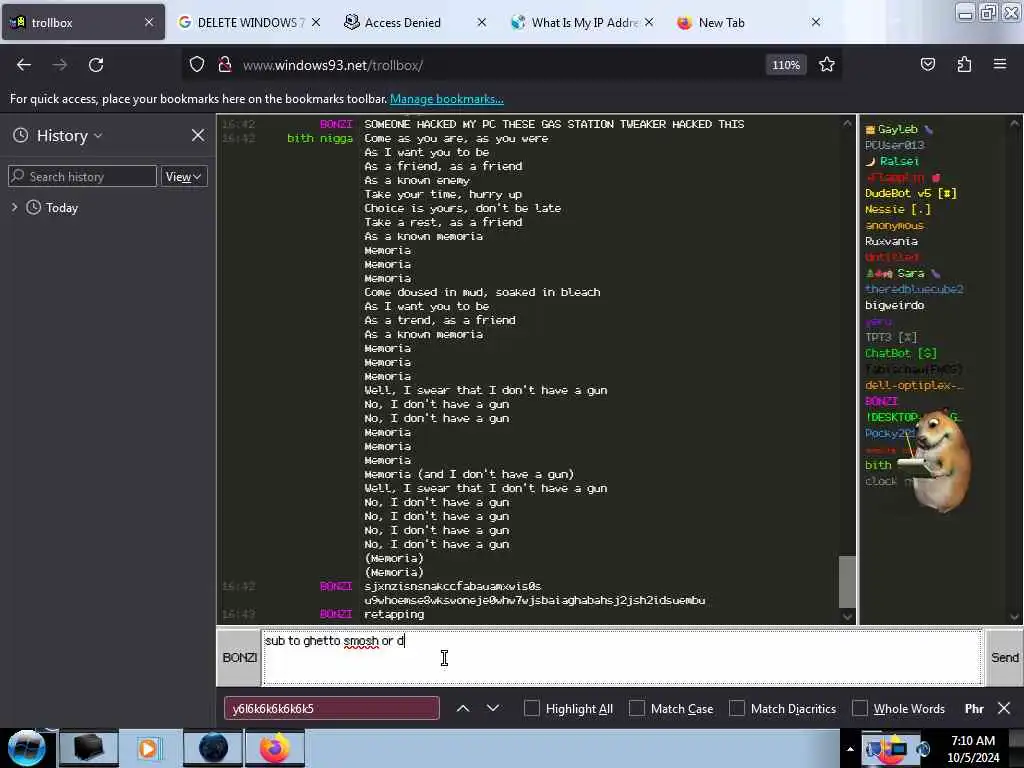Open the Manage bookmarks link
This screenshot has height=768, width=1024.
pos(447,99)
